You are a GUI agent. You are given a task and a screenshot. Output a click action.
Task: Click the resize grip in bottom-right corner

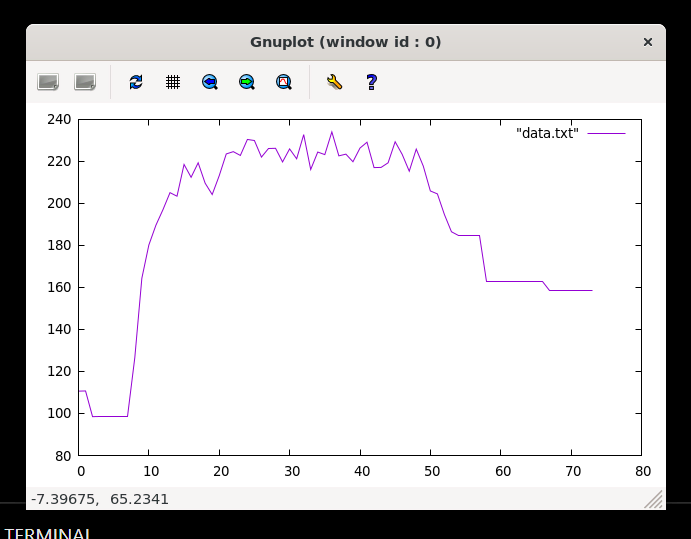(x=654, y=499)
